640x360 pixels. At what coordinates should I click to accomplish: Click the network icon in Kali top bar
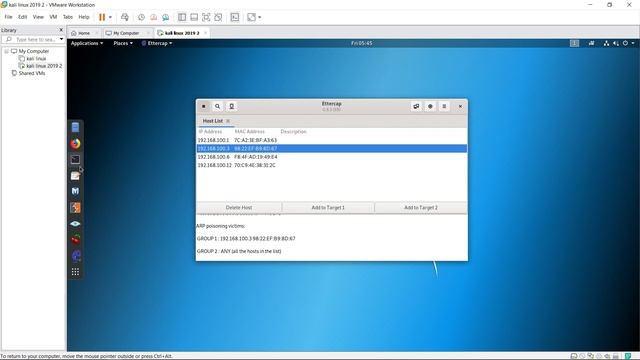coord(606,43)
